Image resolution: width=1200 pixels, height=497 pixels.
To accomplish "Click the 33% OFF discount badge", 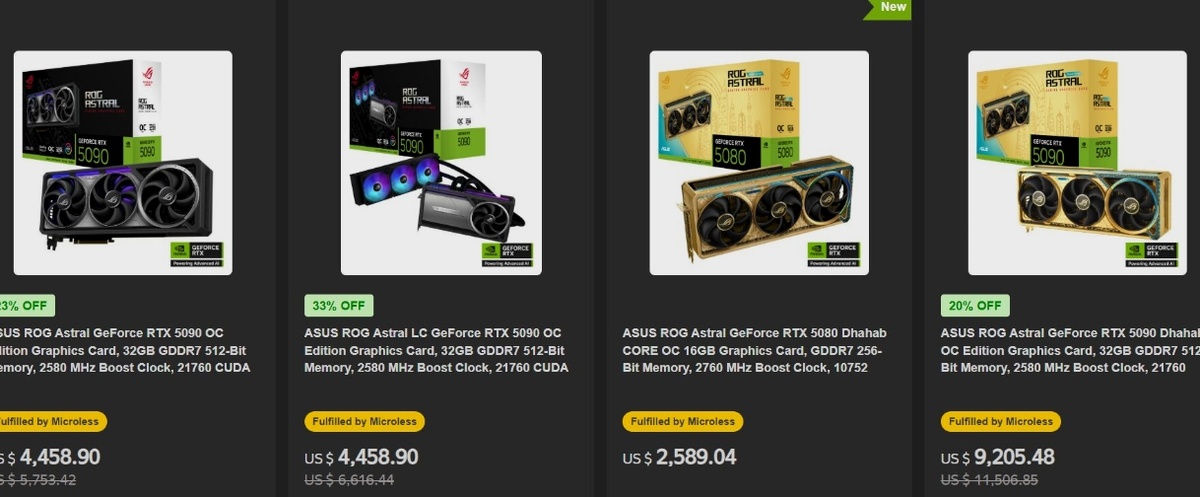I will coord(339,306).
